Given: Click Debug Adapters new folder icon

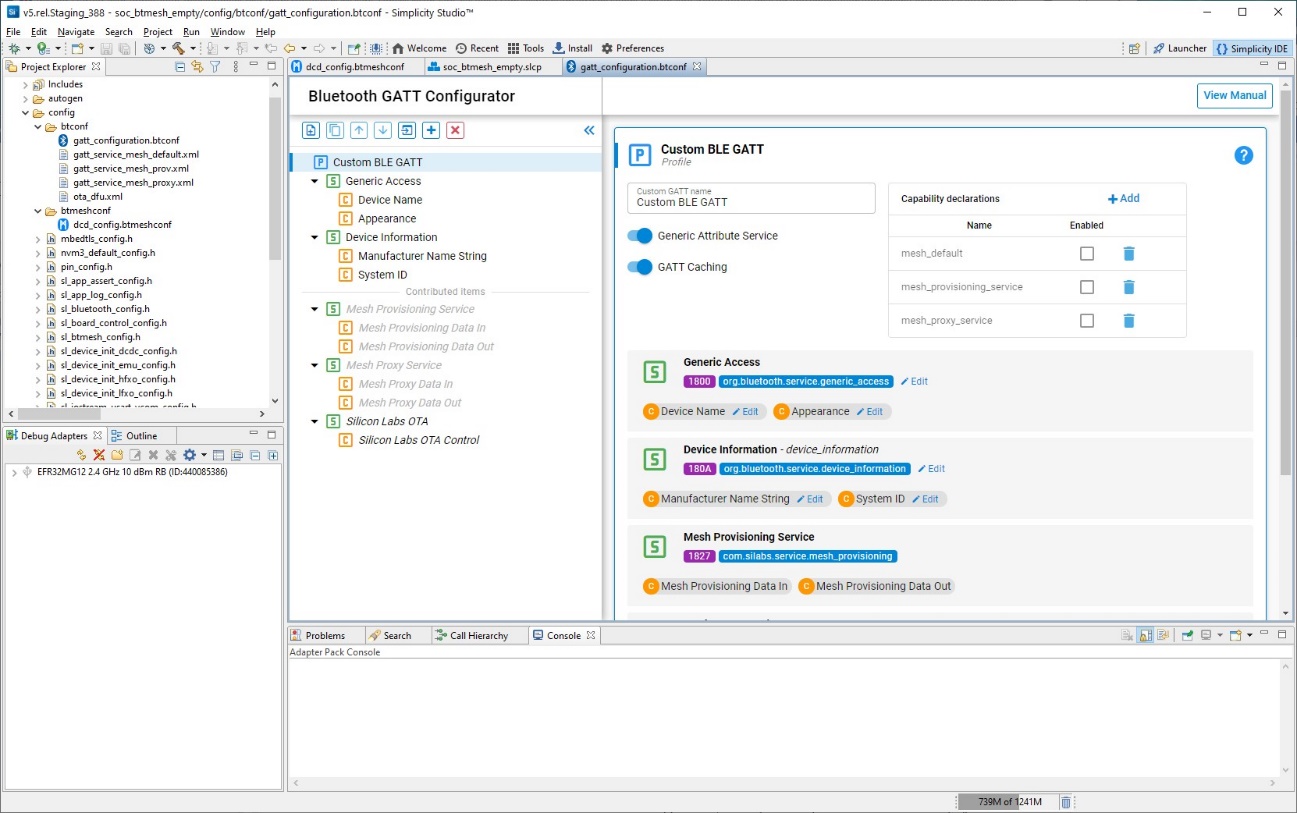Looking at the screenshot, I should [x=117, y=455].
